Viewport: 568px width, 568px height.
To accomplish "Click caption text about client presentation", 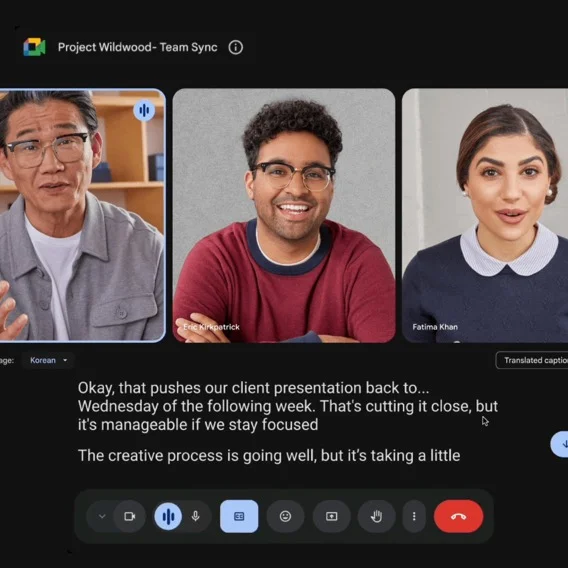I will pyautogui.click(x=288, y=406).
